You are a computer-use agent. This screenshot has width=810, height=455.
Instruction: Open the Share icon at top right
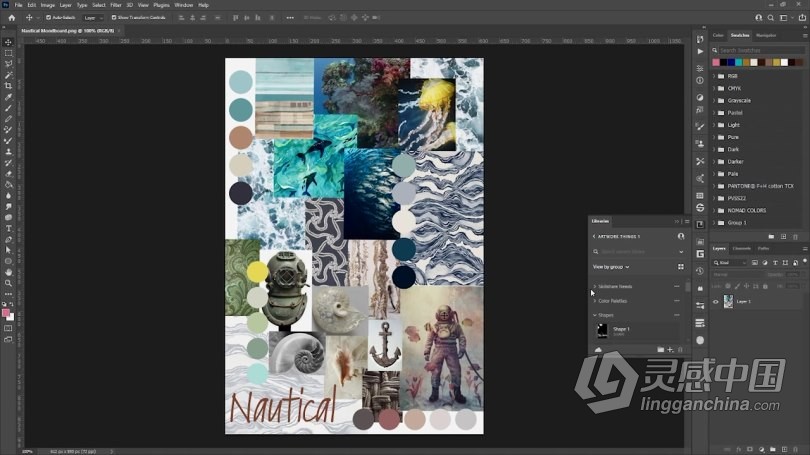coord(802,18)
